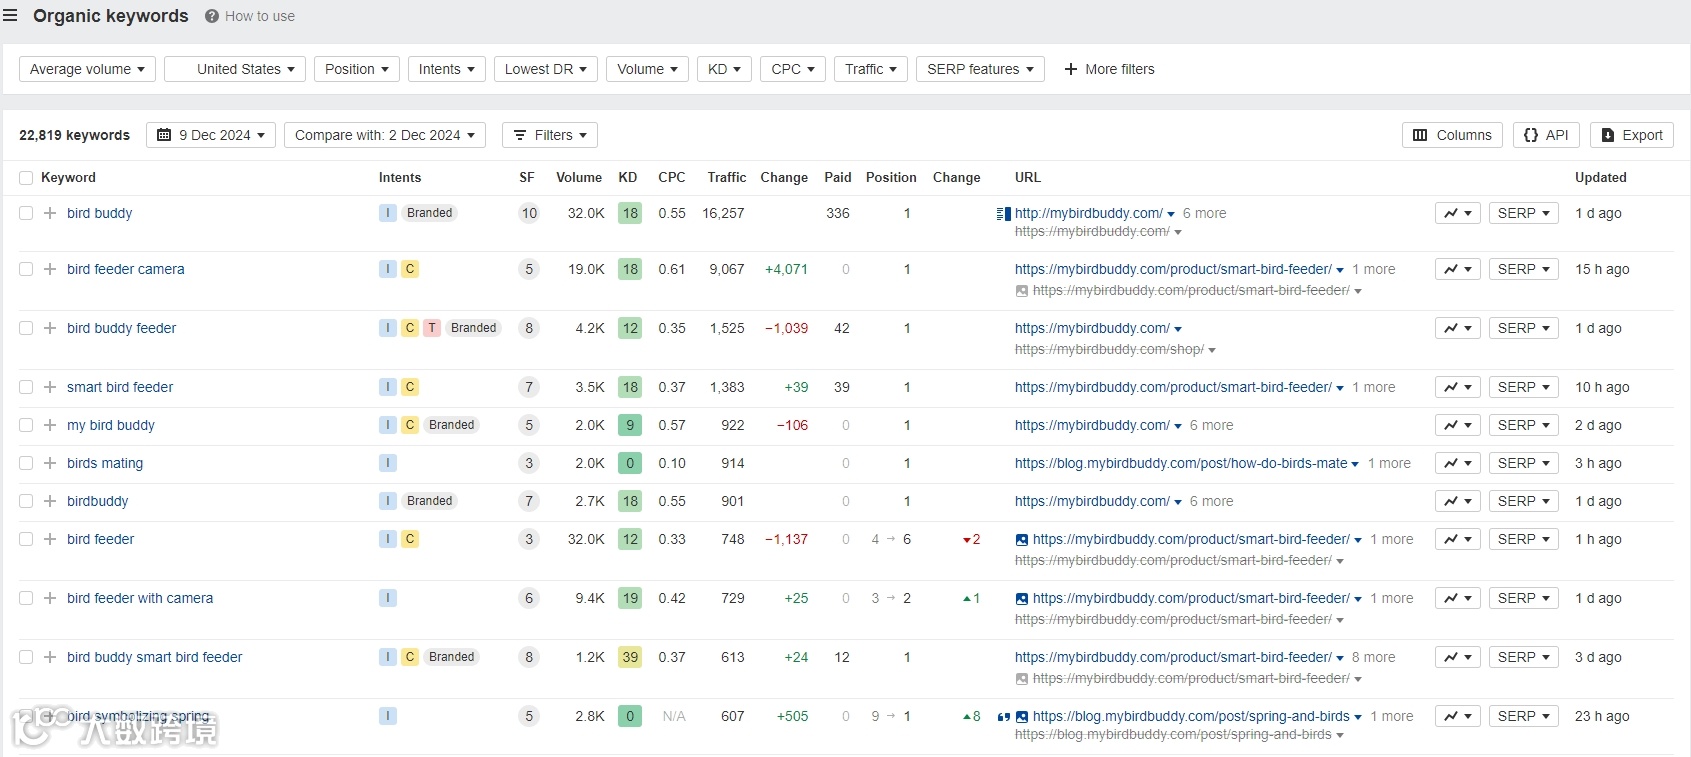Open trend chart for bird buddy row

(x=1457, y=213)
